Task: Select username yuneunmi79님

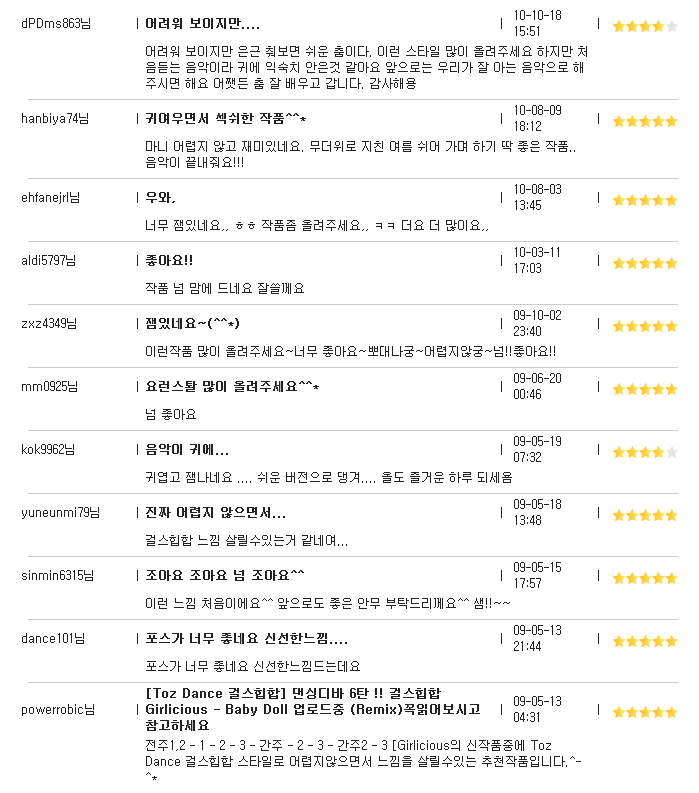Action: pyautogui.click(x=61, y=513)
